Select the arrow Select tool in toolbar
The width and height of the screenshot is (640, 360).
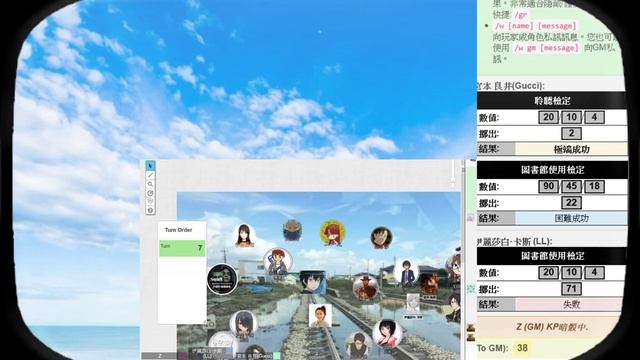[x=150, y=166]
